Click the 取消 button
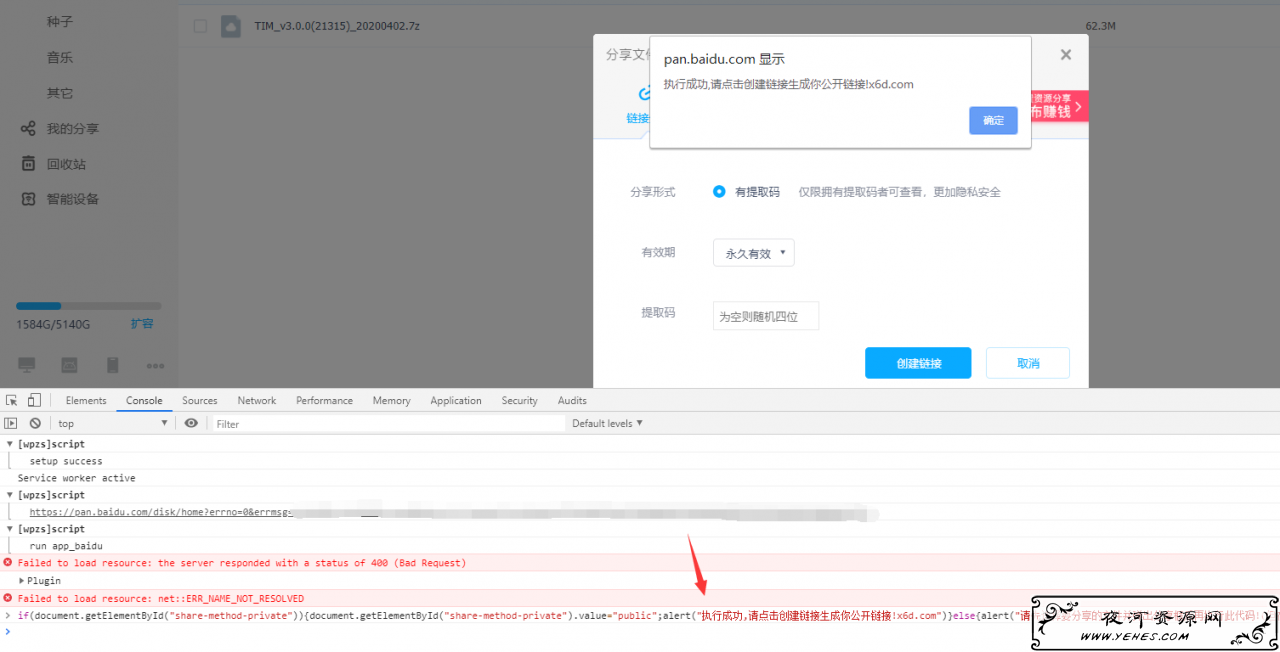This screenshot has height=652, width=1280. point(1028,363)
